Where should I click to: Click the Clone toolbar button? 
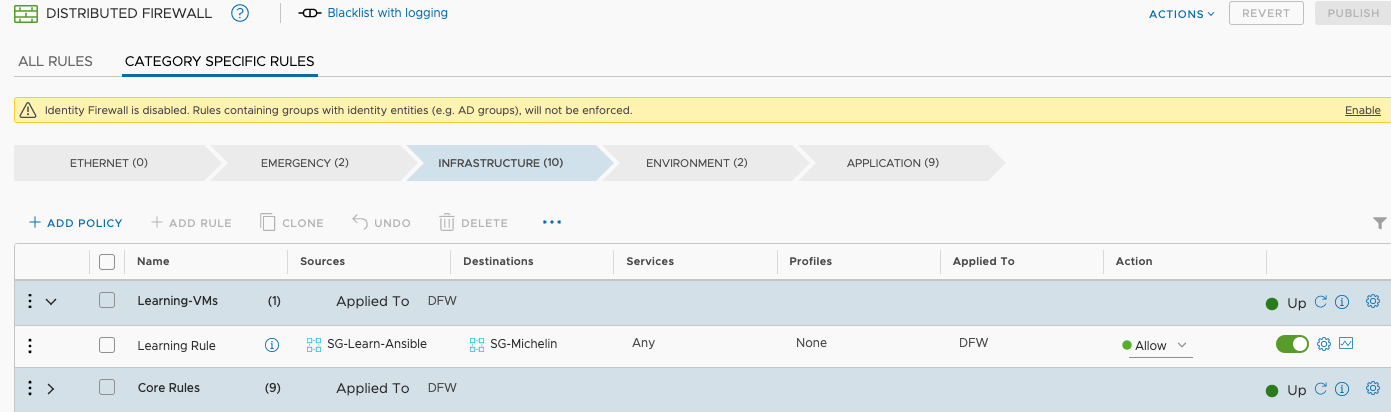pyautogui.click(x=292, y=223)
